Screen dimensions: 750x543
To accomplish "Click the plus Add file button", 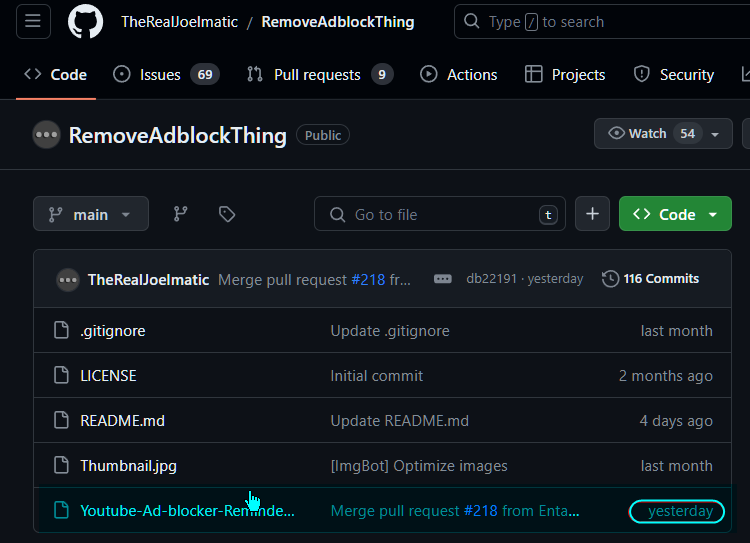I will (x=592, y=214).
